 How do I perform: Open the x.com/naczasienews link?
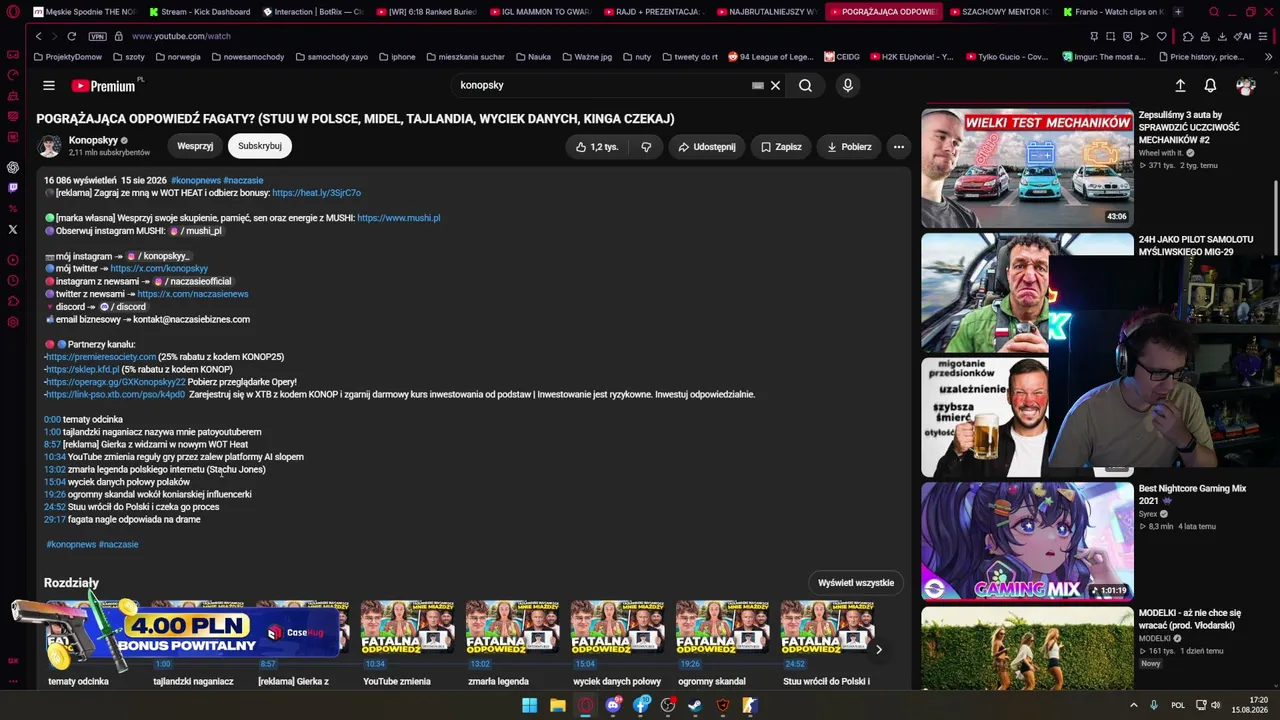(x=193, y=294)
